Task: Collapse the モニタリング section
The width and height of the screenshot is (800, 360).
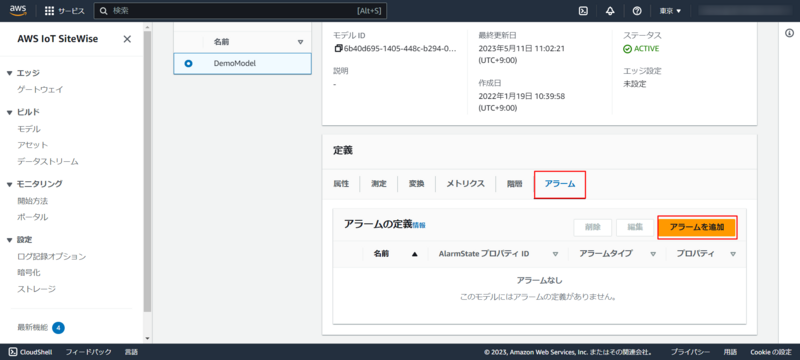Action: [x=9, y=184]
